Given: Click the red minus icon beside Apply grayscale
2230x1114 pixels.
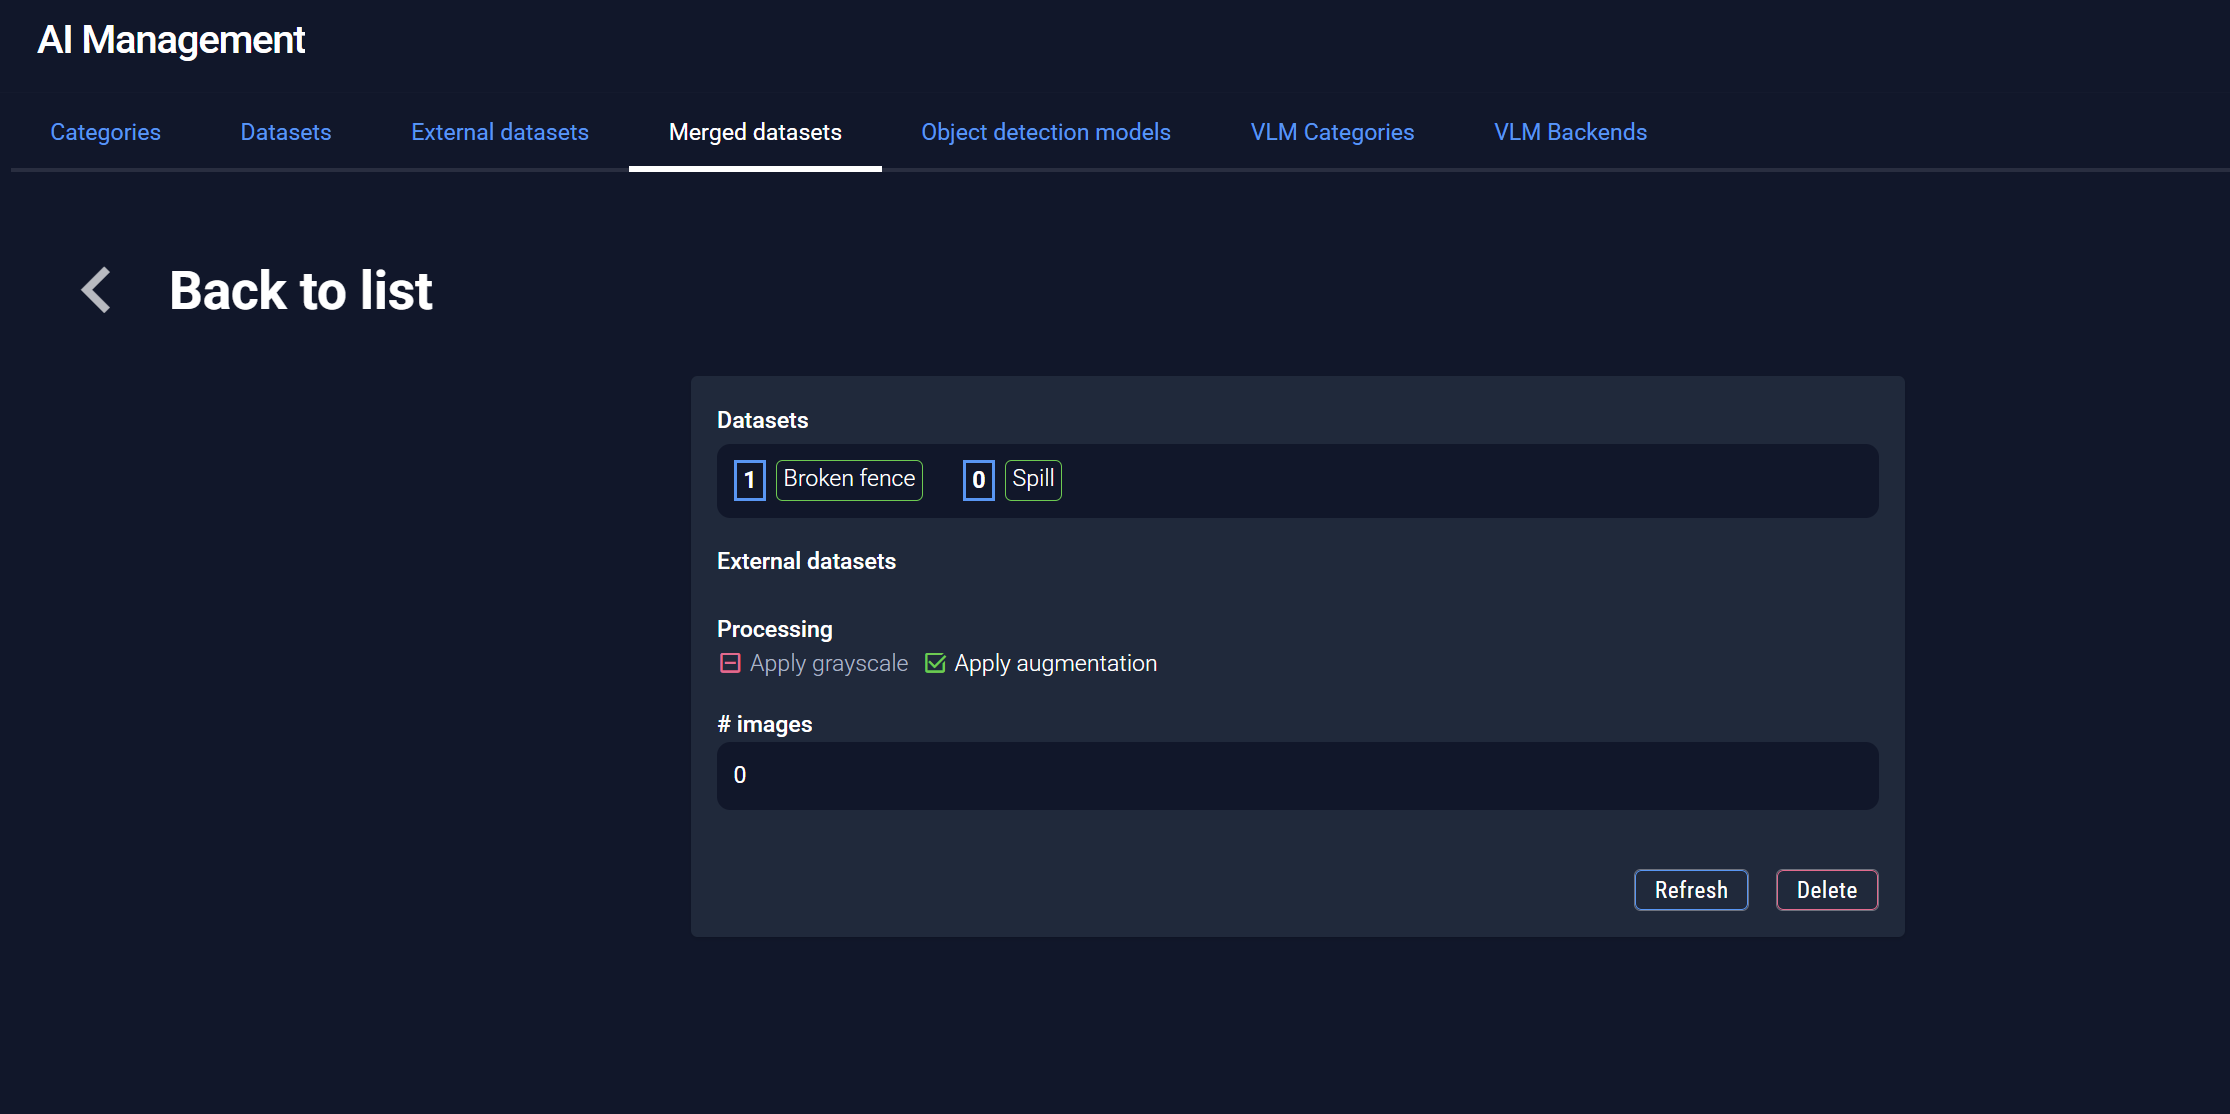Looking at the screenshot, I should (x=729, y=662).
